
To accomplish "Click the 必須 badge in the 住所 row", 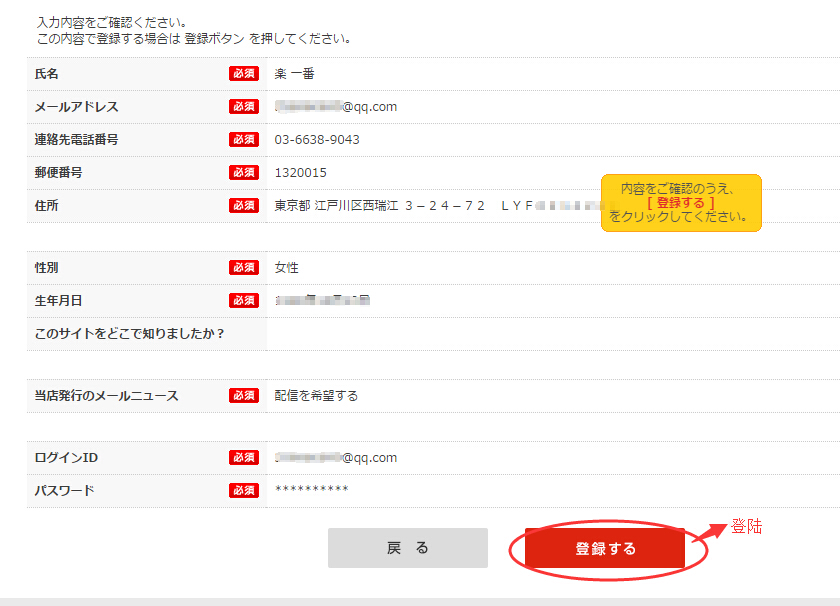I will point(244,206).
